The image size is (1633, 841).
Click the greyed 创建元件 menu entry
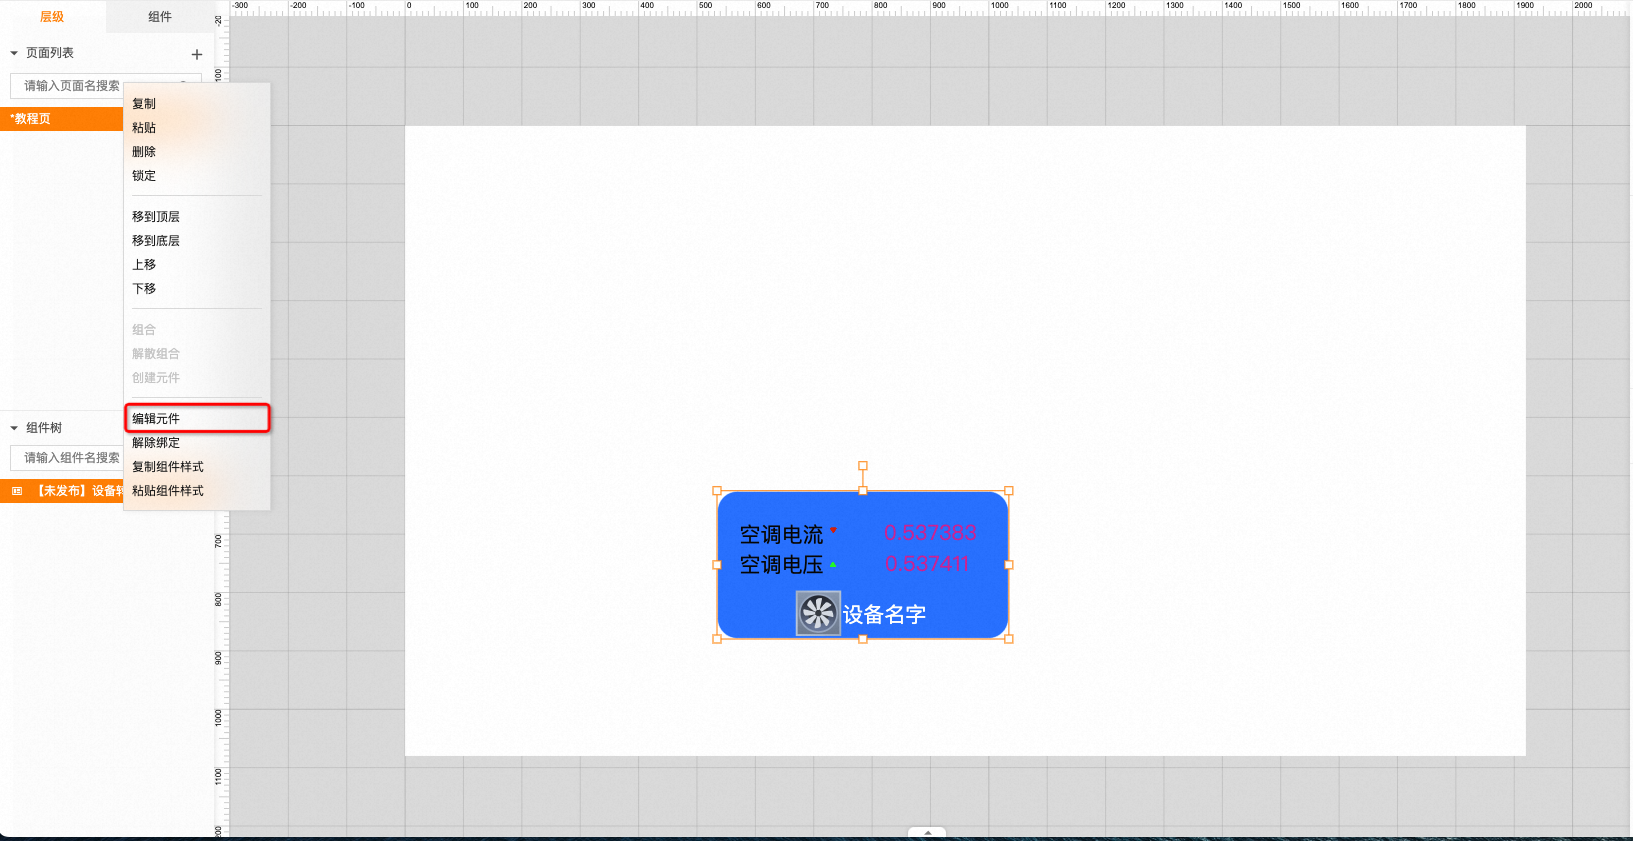(x=197, y=378)
